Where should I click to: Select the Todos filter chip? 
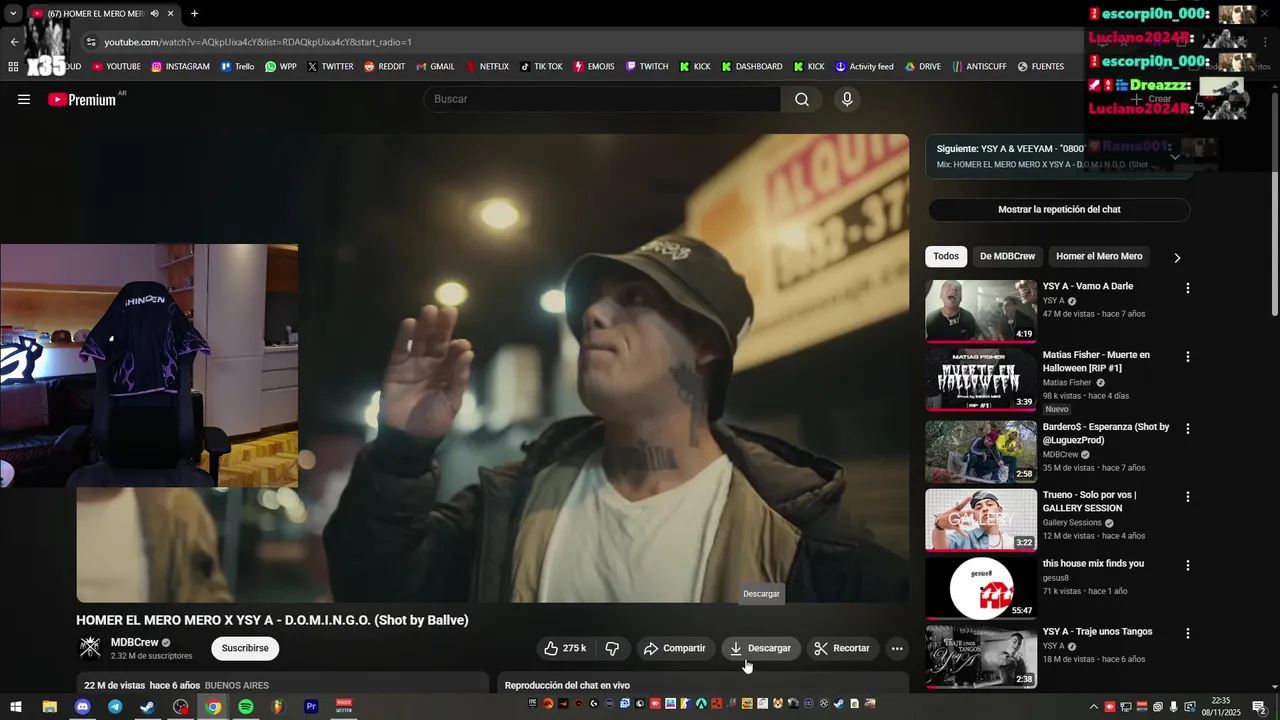(x=946, y=256)
